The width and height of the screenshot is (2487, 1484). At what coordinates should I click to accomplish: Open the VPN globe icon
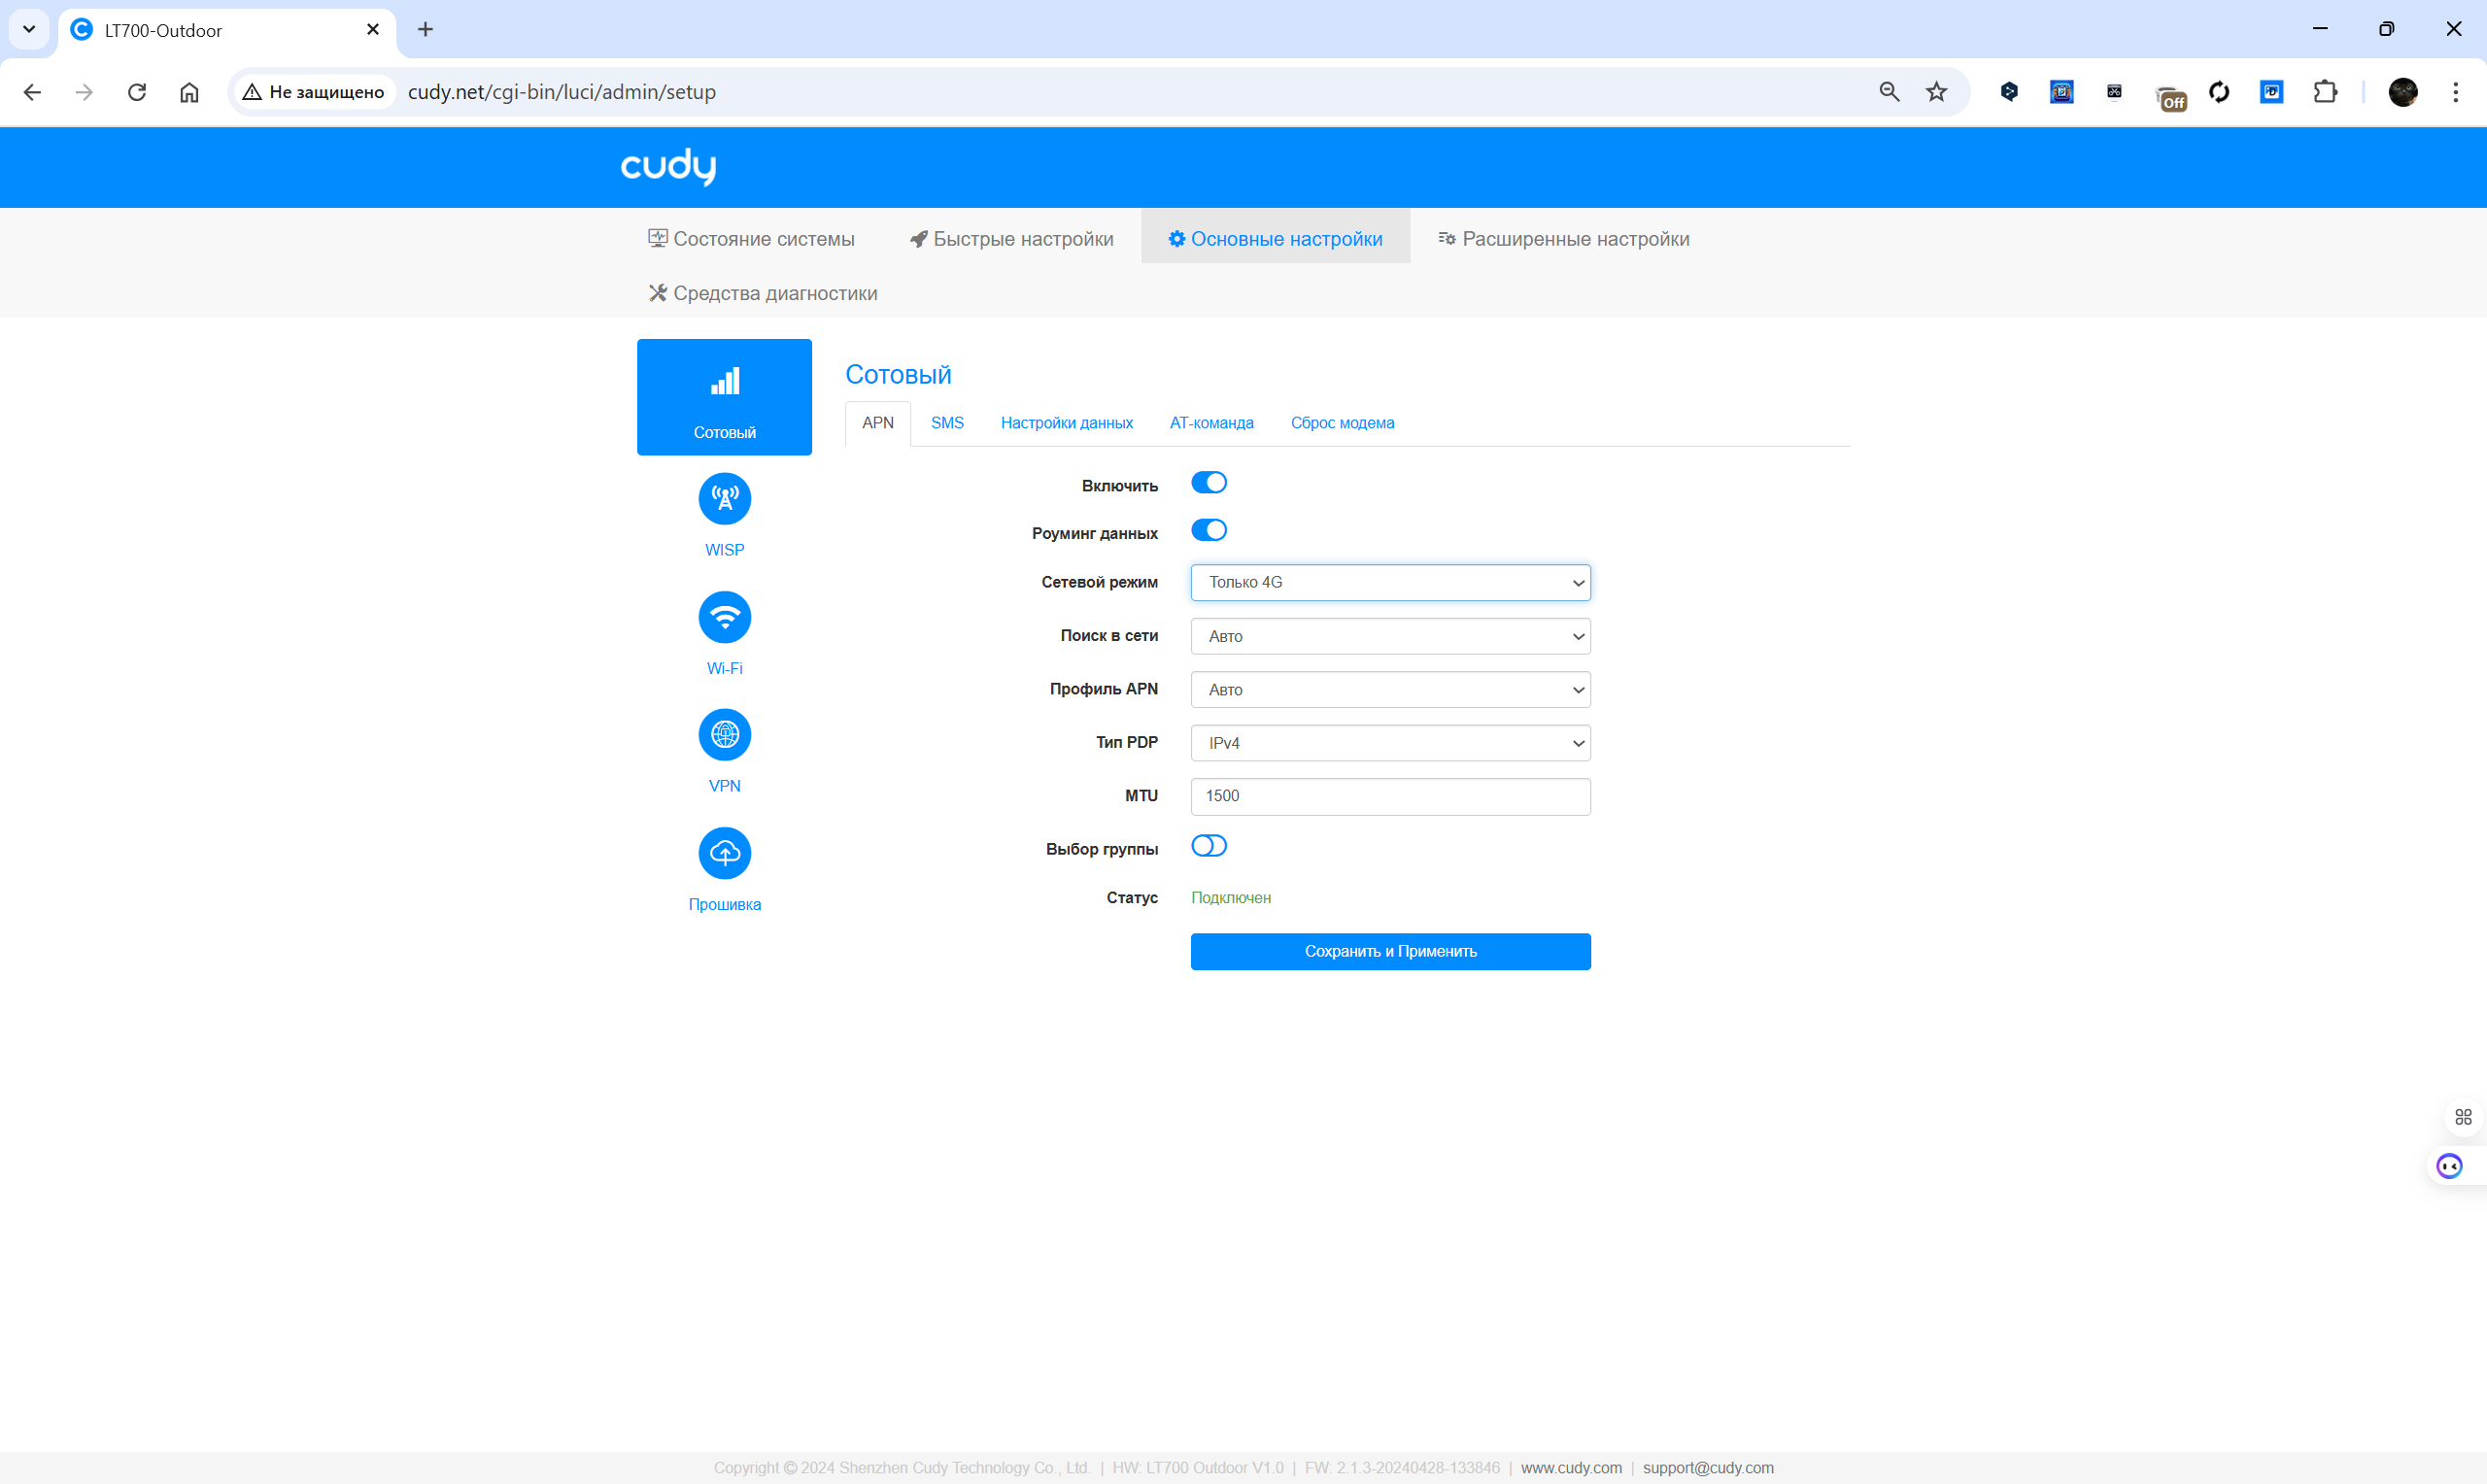tap(724, 735)
